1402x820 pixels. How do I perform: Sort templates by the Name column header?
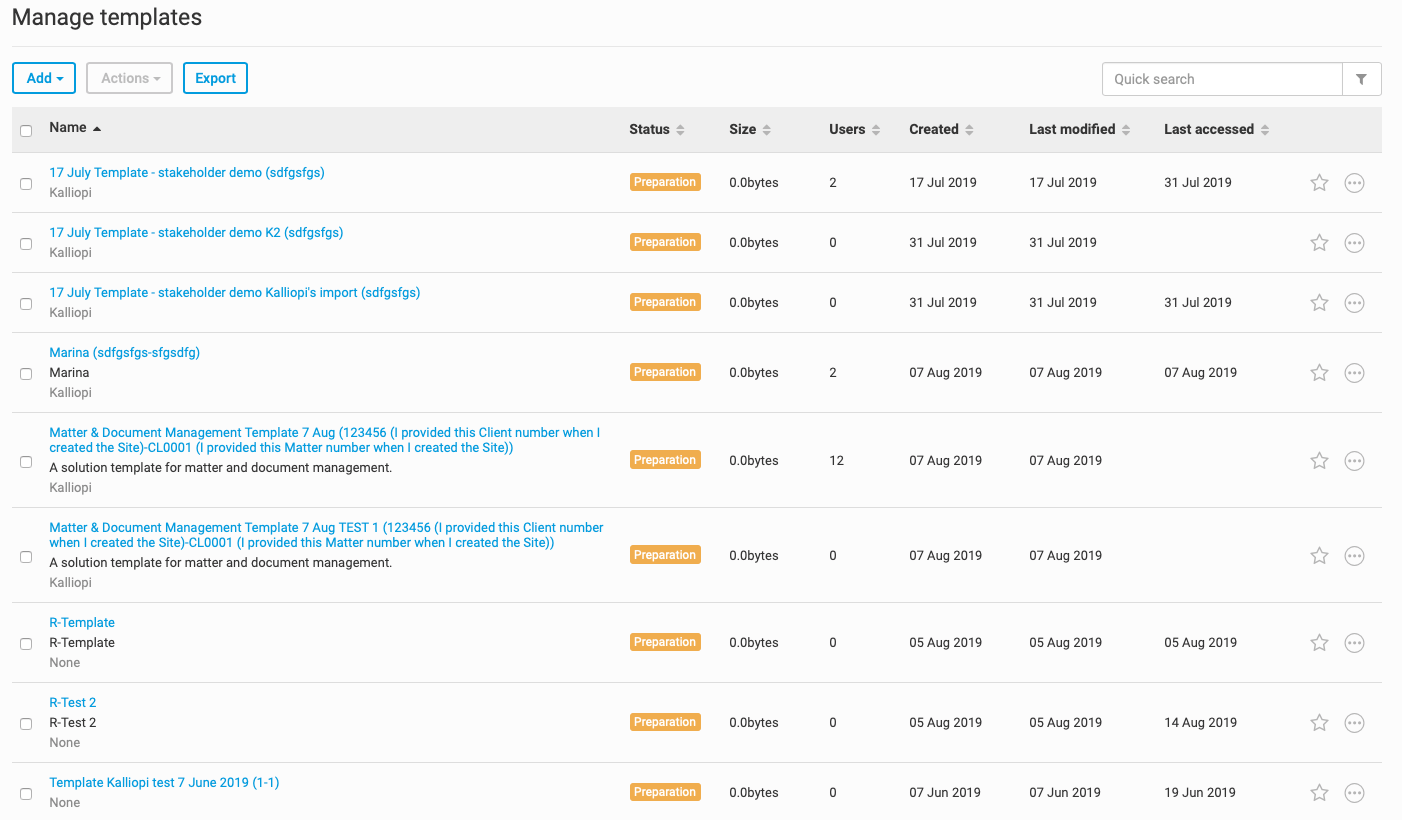tap(68, 128)
